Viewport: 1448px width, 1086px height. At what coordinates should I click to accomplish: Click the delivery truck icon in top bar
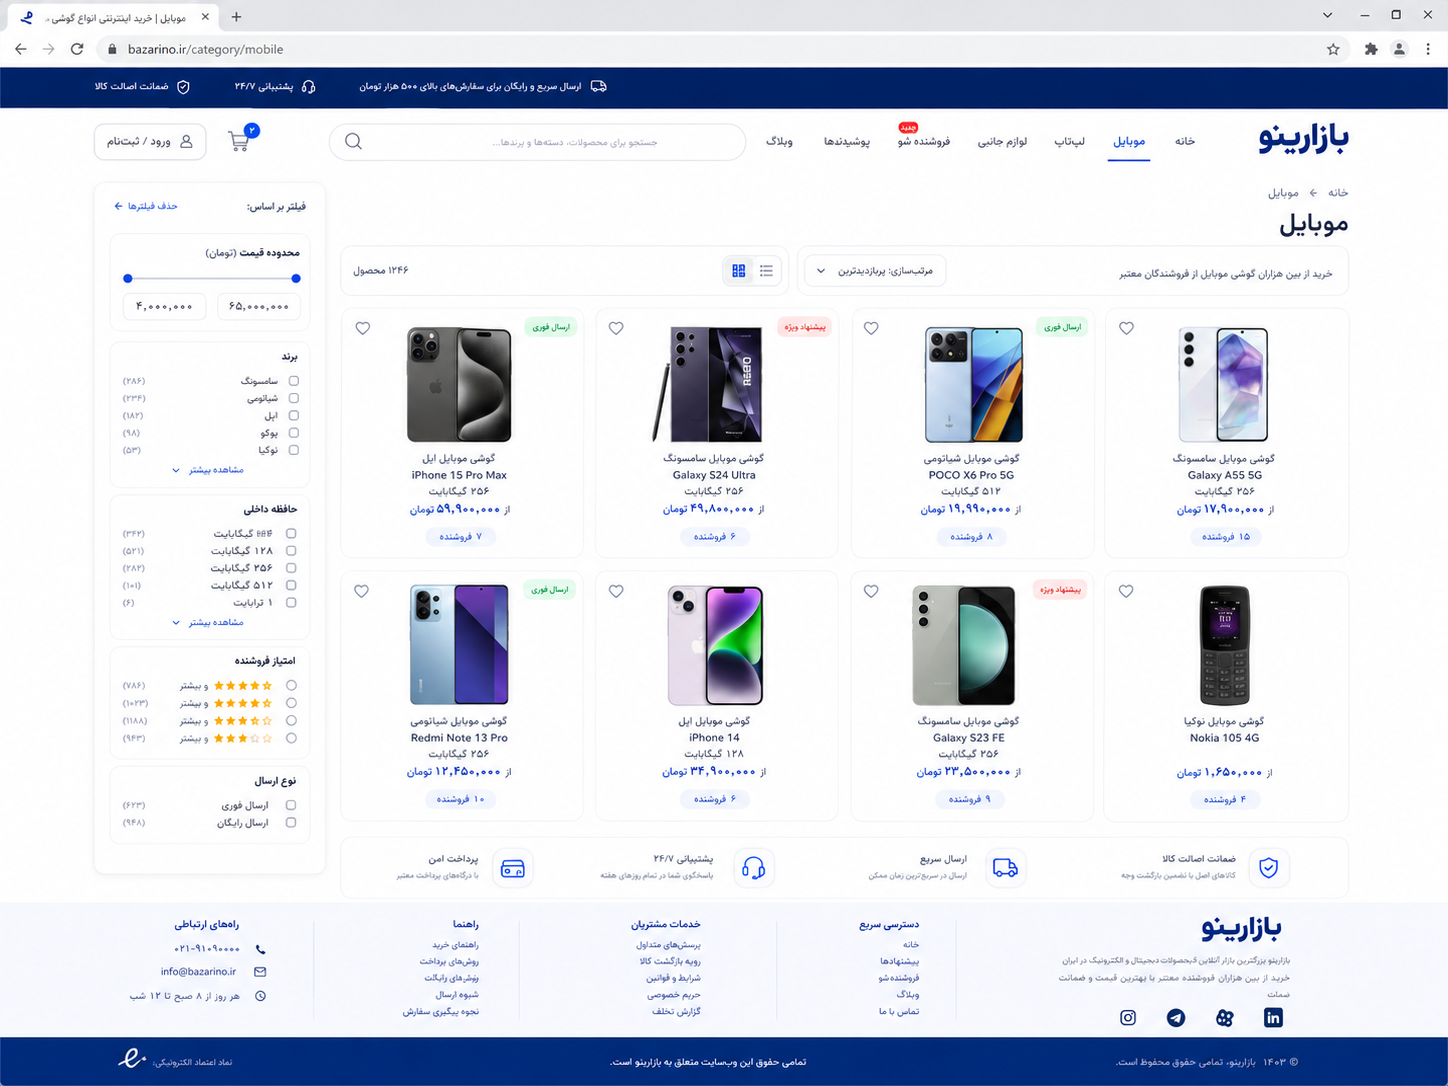599,87
